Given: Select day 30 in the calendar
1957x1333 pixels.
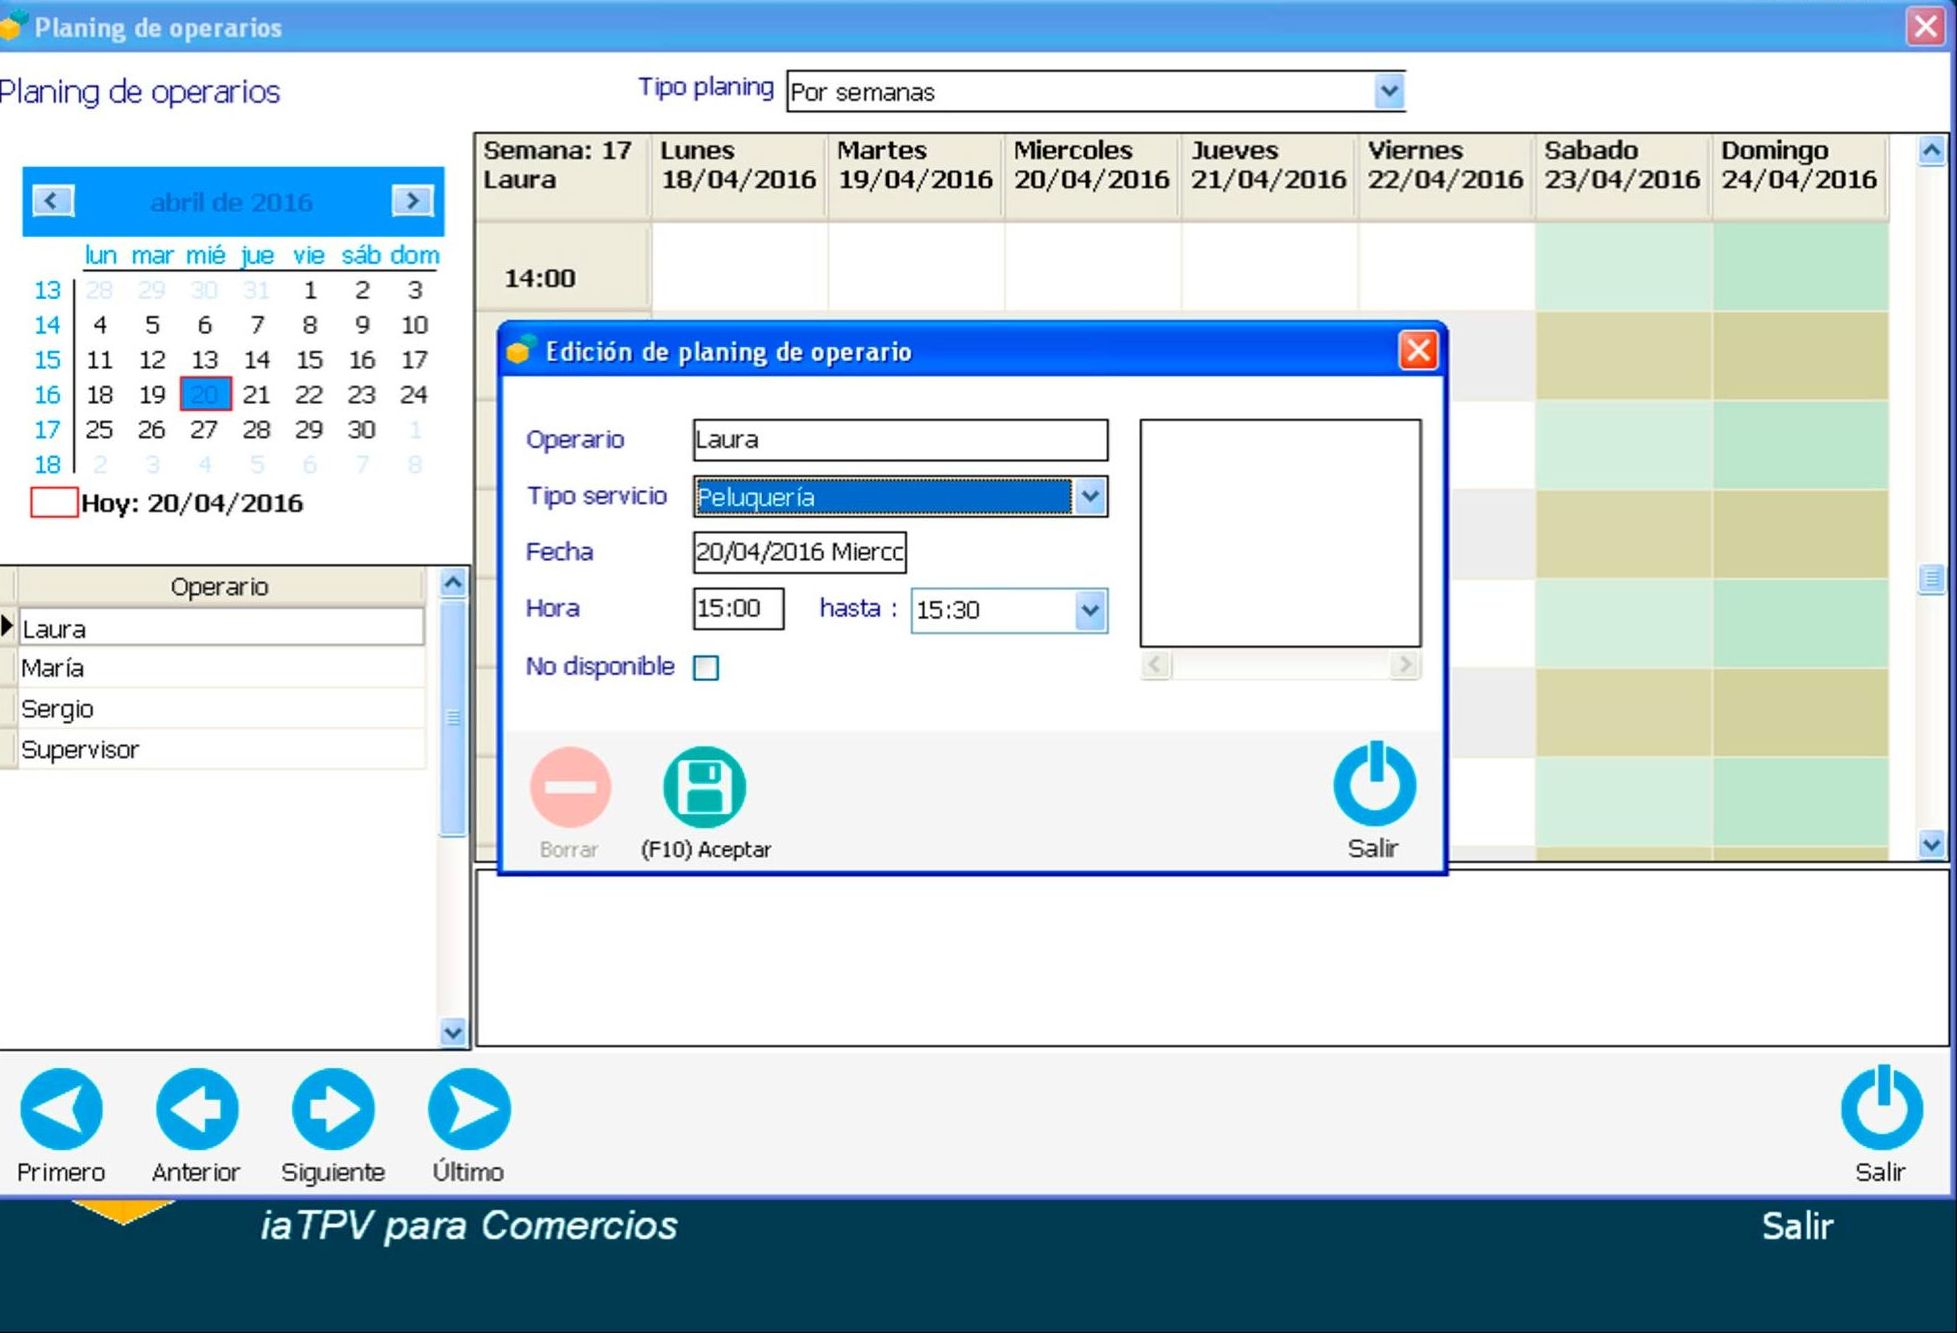Looking at the screenshot, I should tap(362, 429).
